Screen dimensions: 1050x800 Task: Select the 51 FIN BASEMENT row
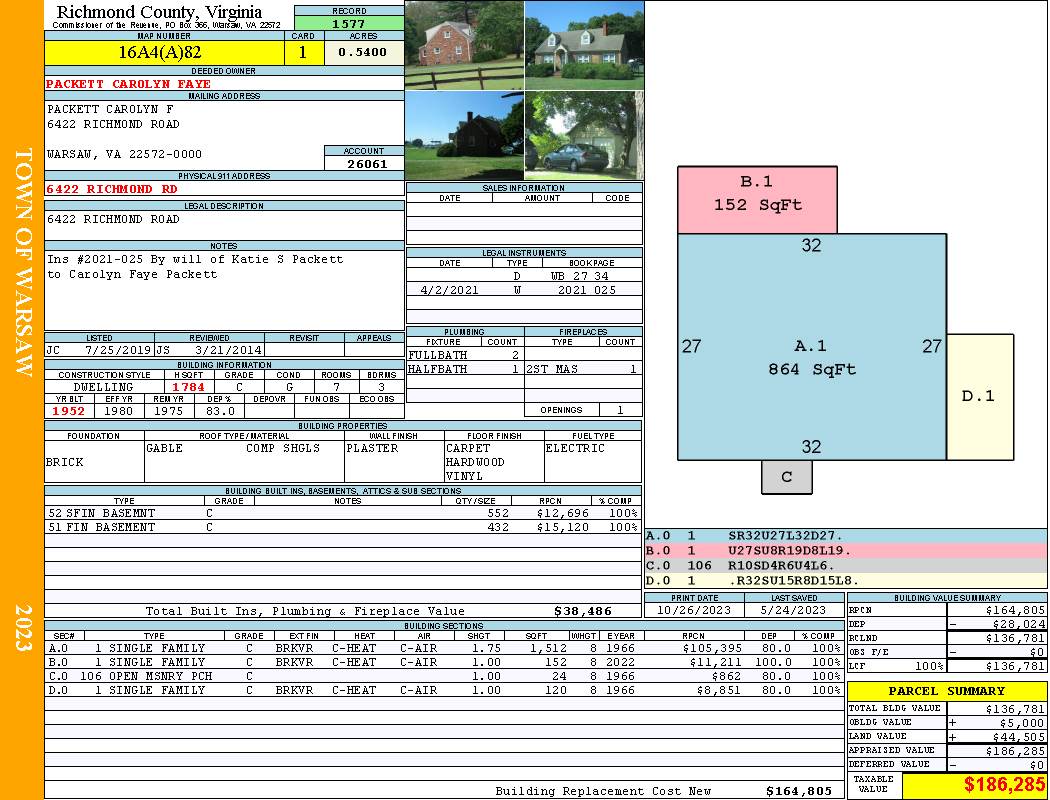point(341,527)
